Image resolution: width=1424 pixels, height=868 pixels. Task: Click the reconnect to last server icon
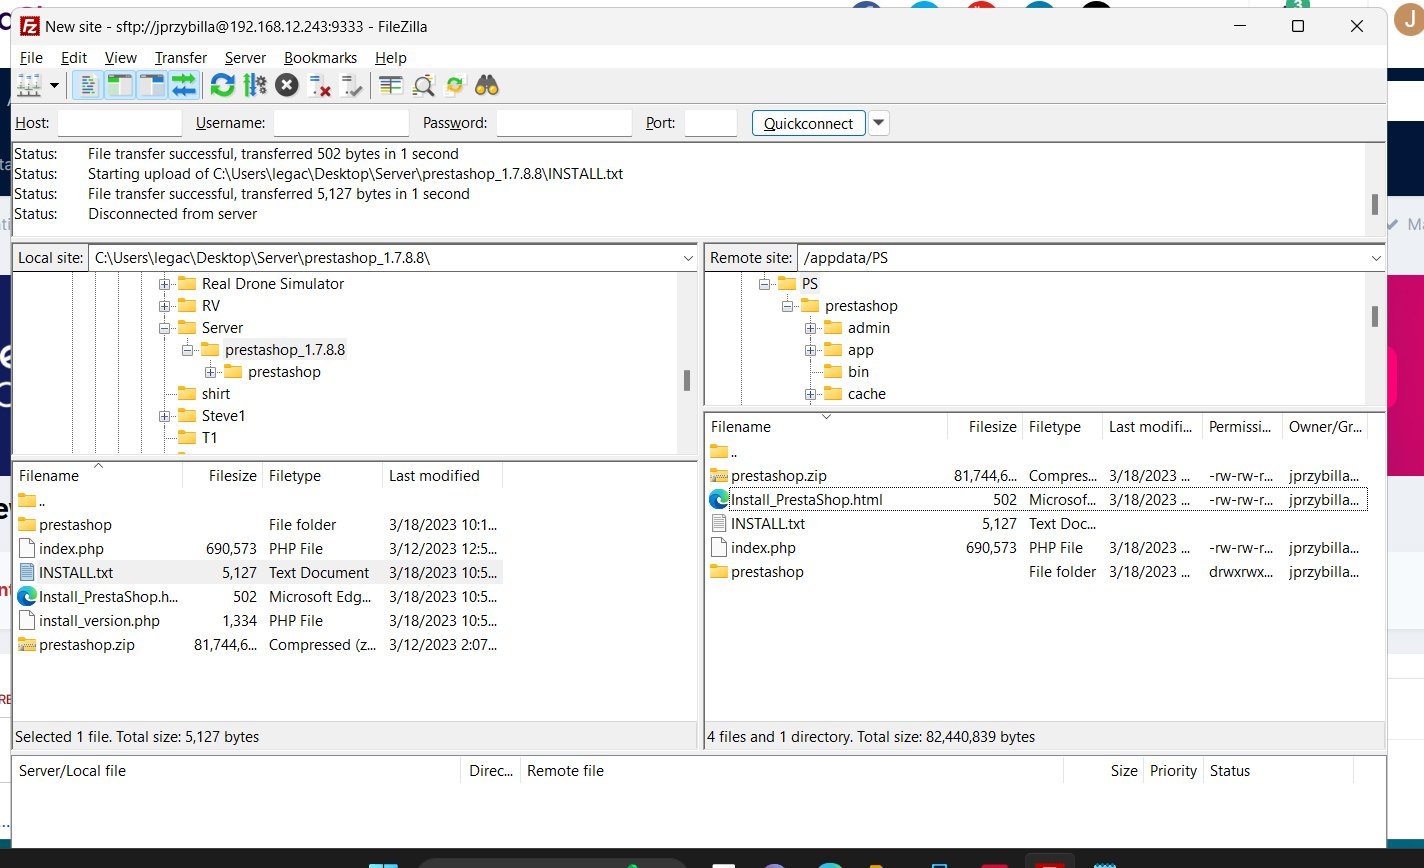pos(352,86)
